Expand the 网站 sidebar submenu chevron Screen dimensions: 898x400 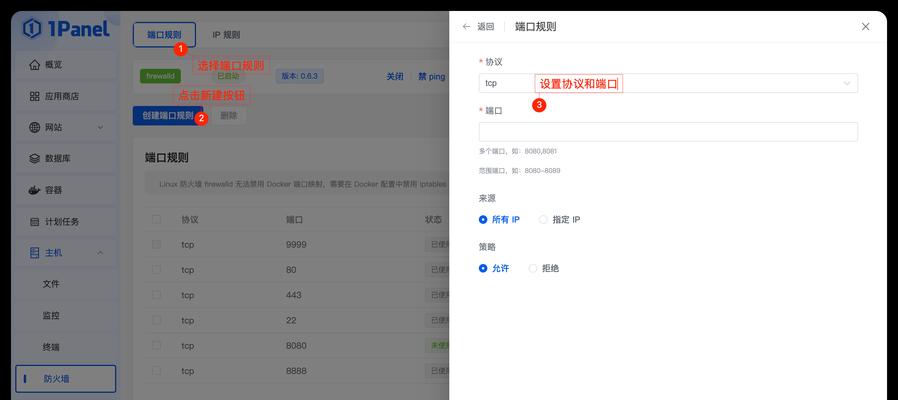pyautogui.click(x=100, y=127)
